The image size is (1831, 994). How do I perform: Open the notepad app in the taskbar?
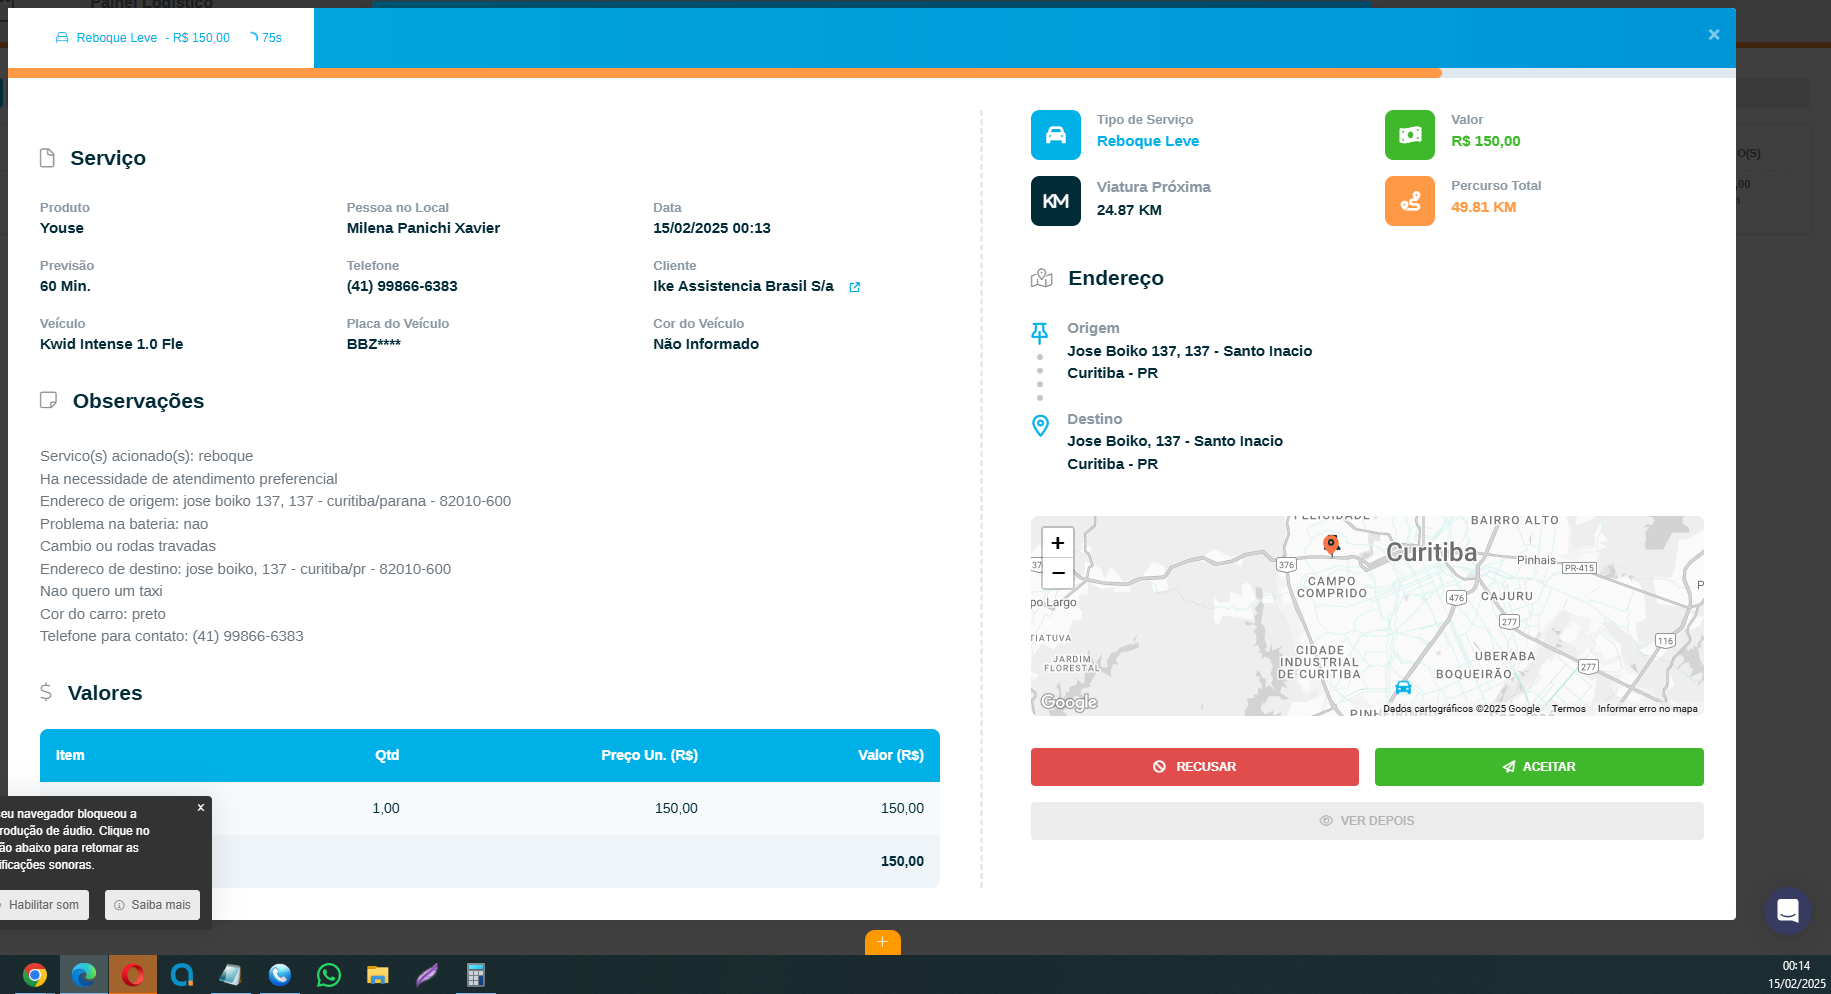coord(231,975)
